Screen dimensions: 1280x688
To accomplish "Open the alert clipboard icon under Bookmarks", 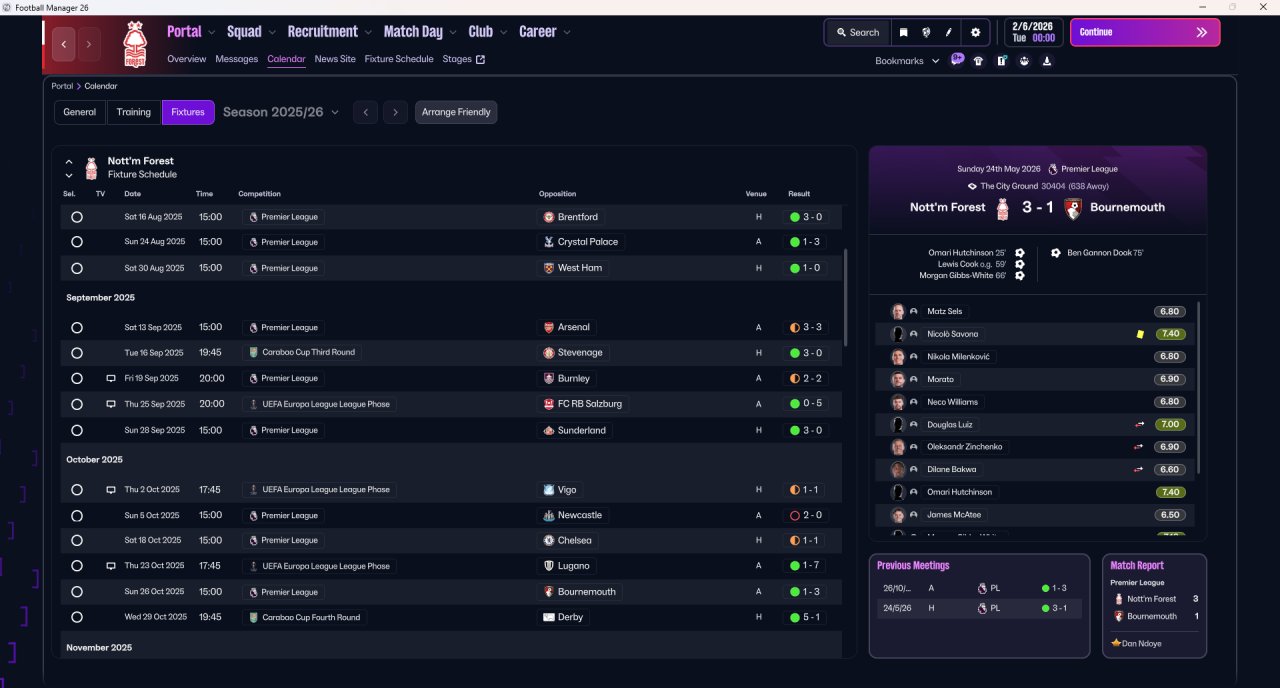I will point(1001,61).
